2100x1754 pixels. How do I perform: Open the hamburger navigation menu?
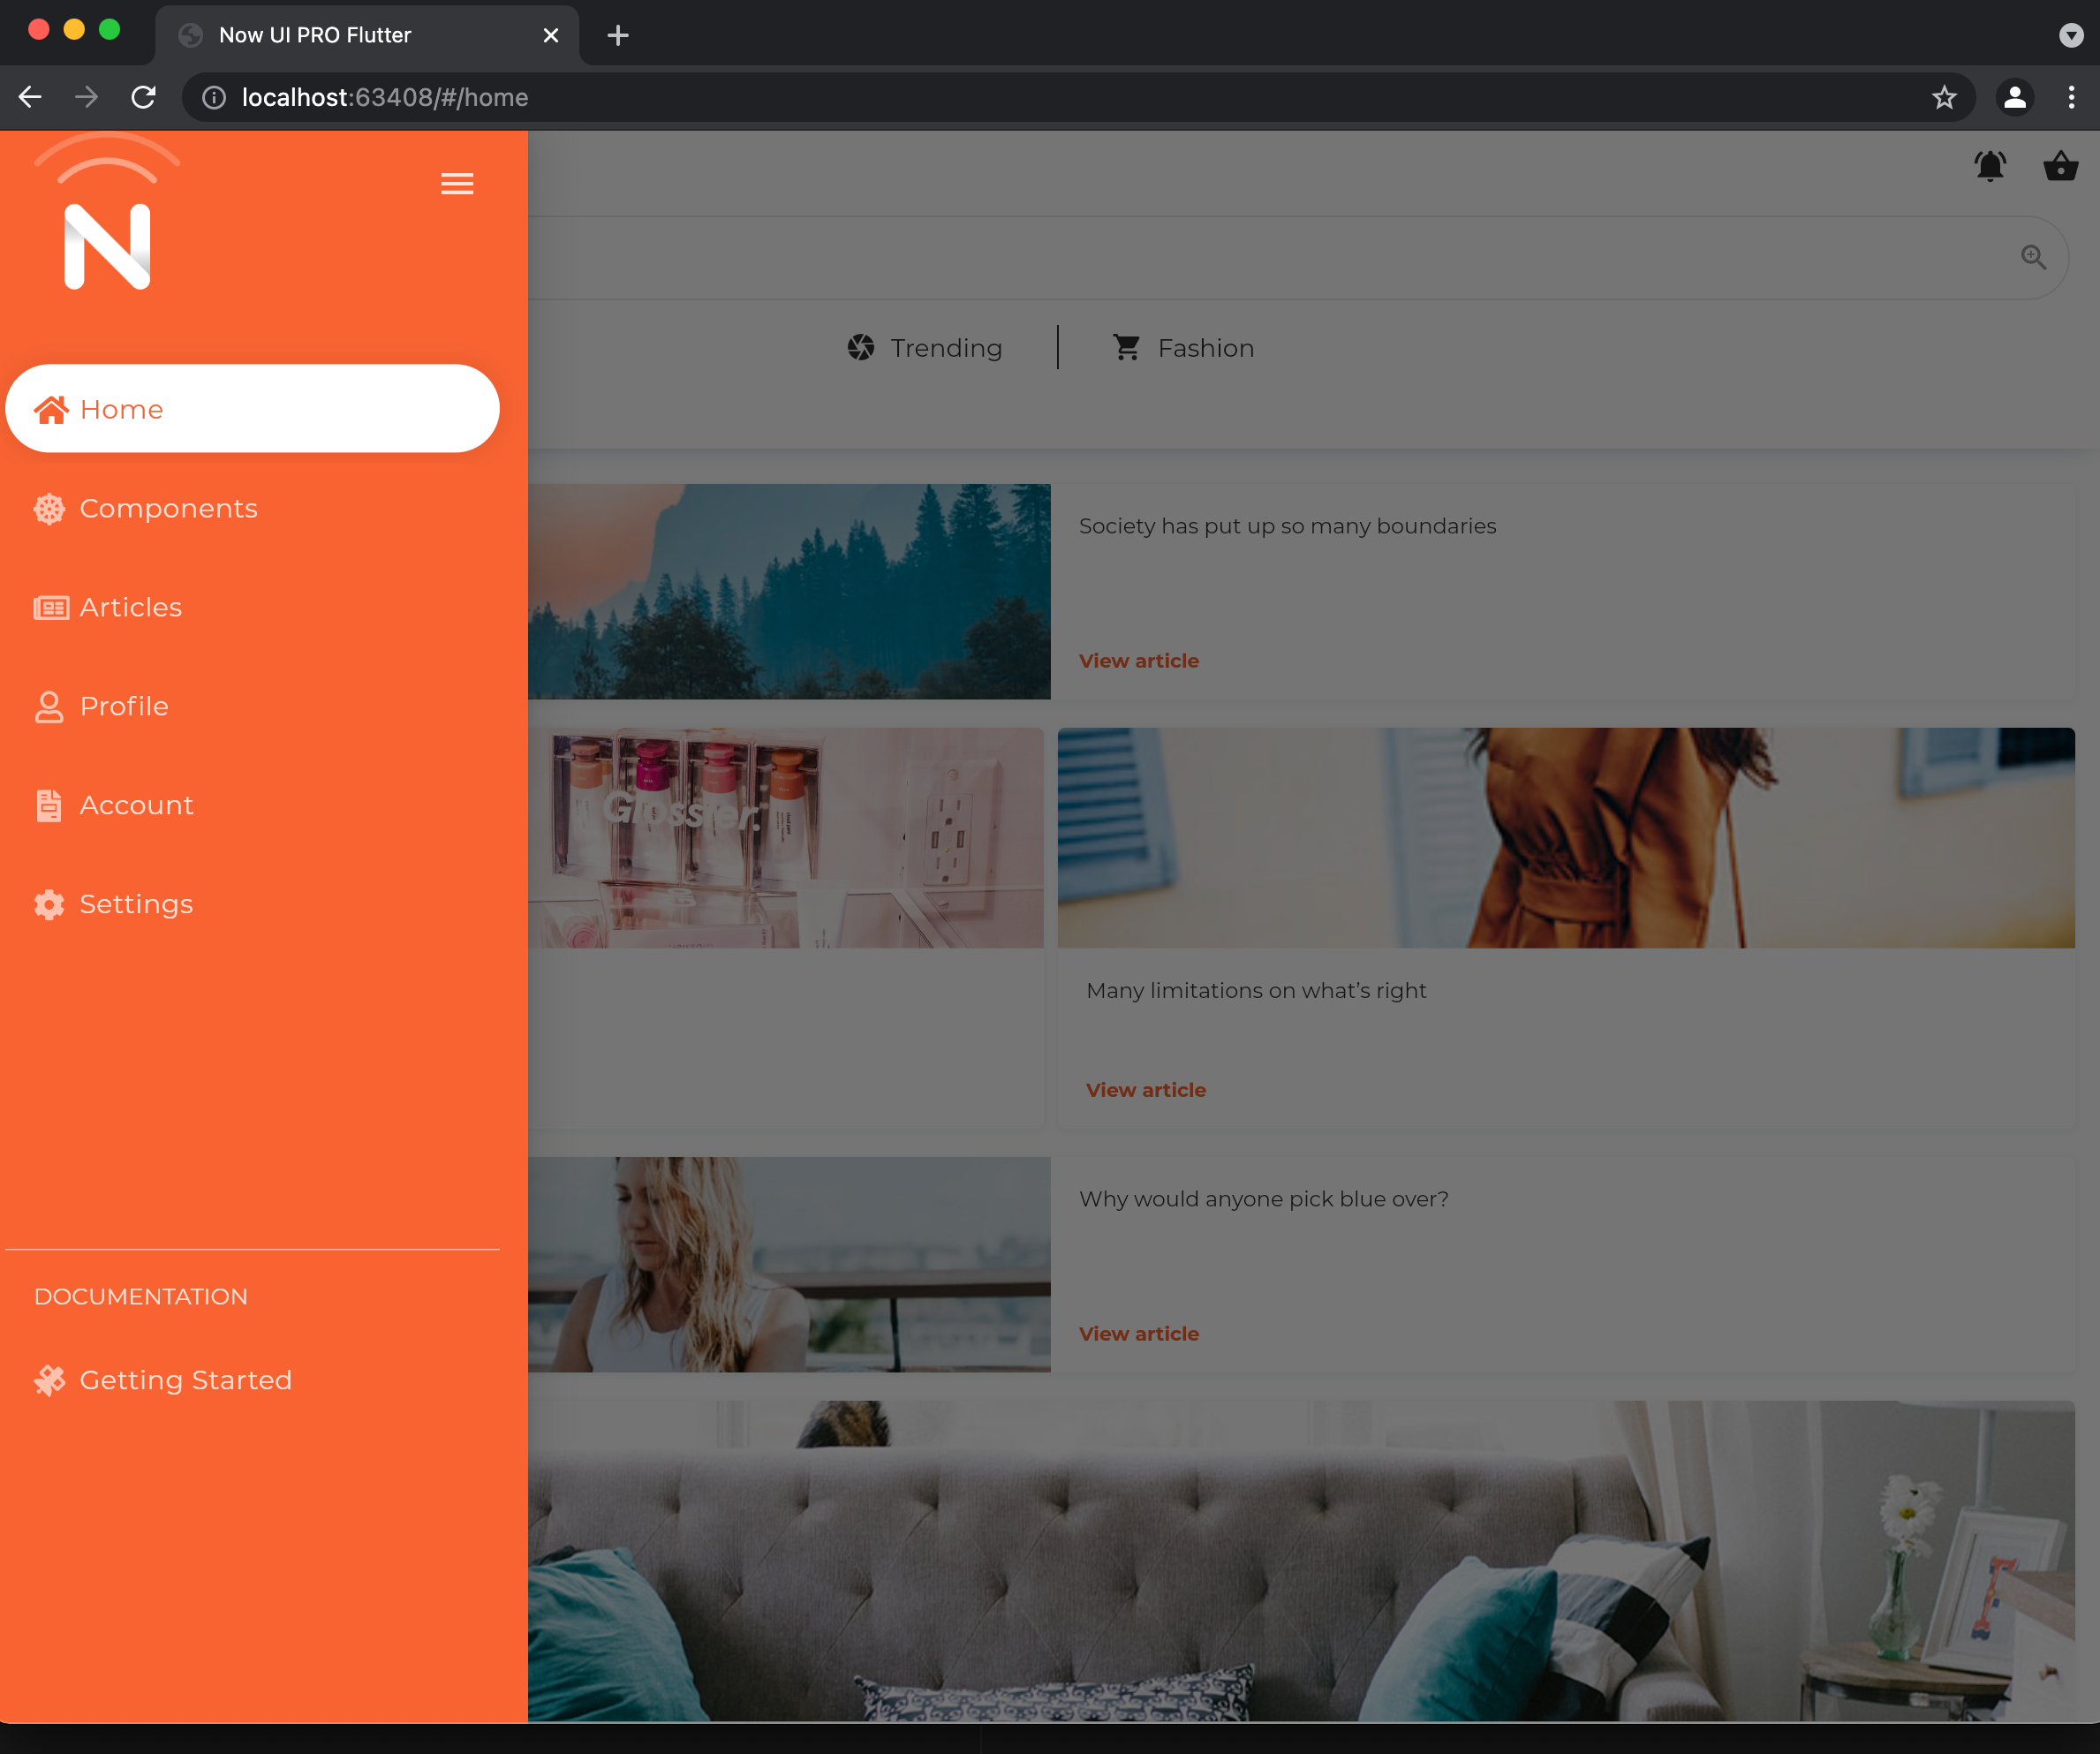[x=458, y=184]
